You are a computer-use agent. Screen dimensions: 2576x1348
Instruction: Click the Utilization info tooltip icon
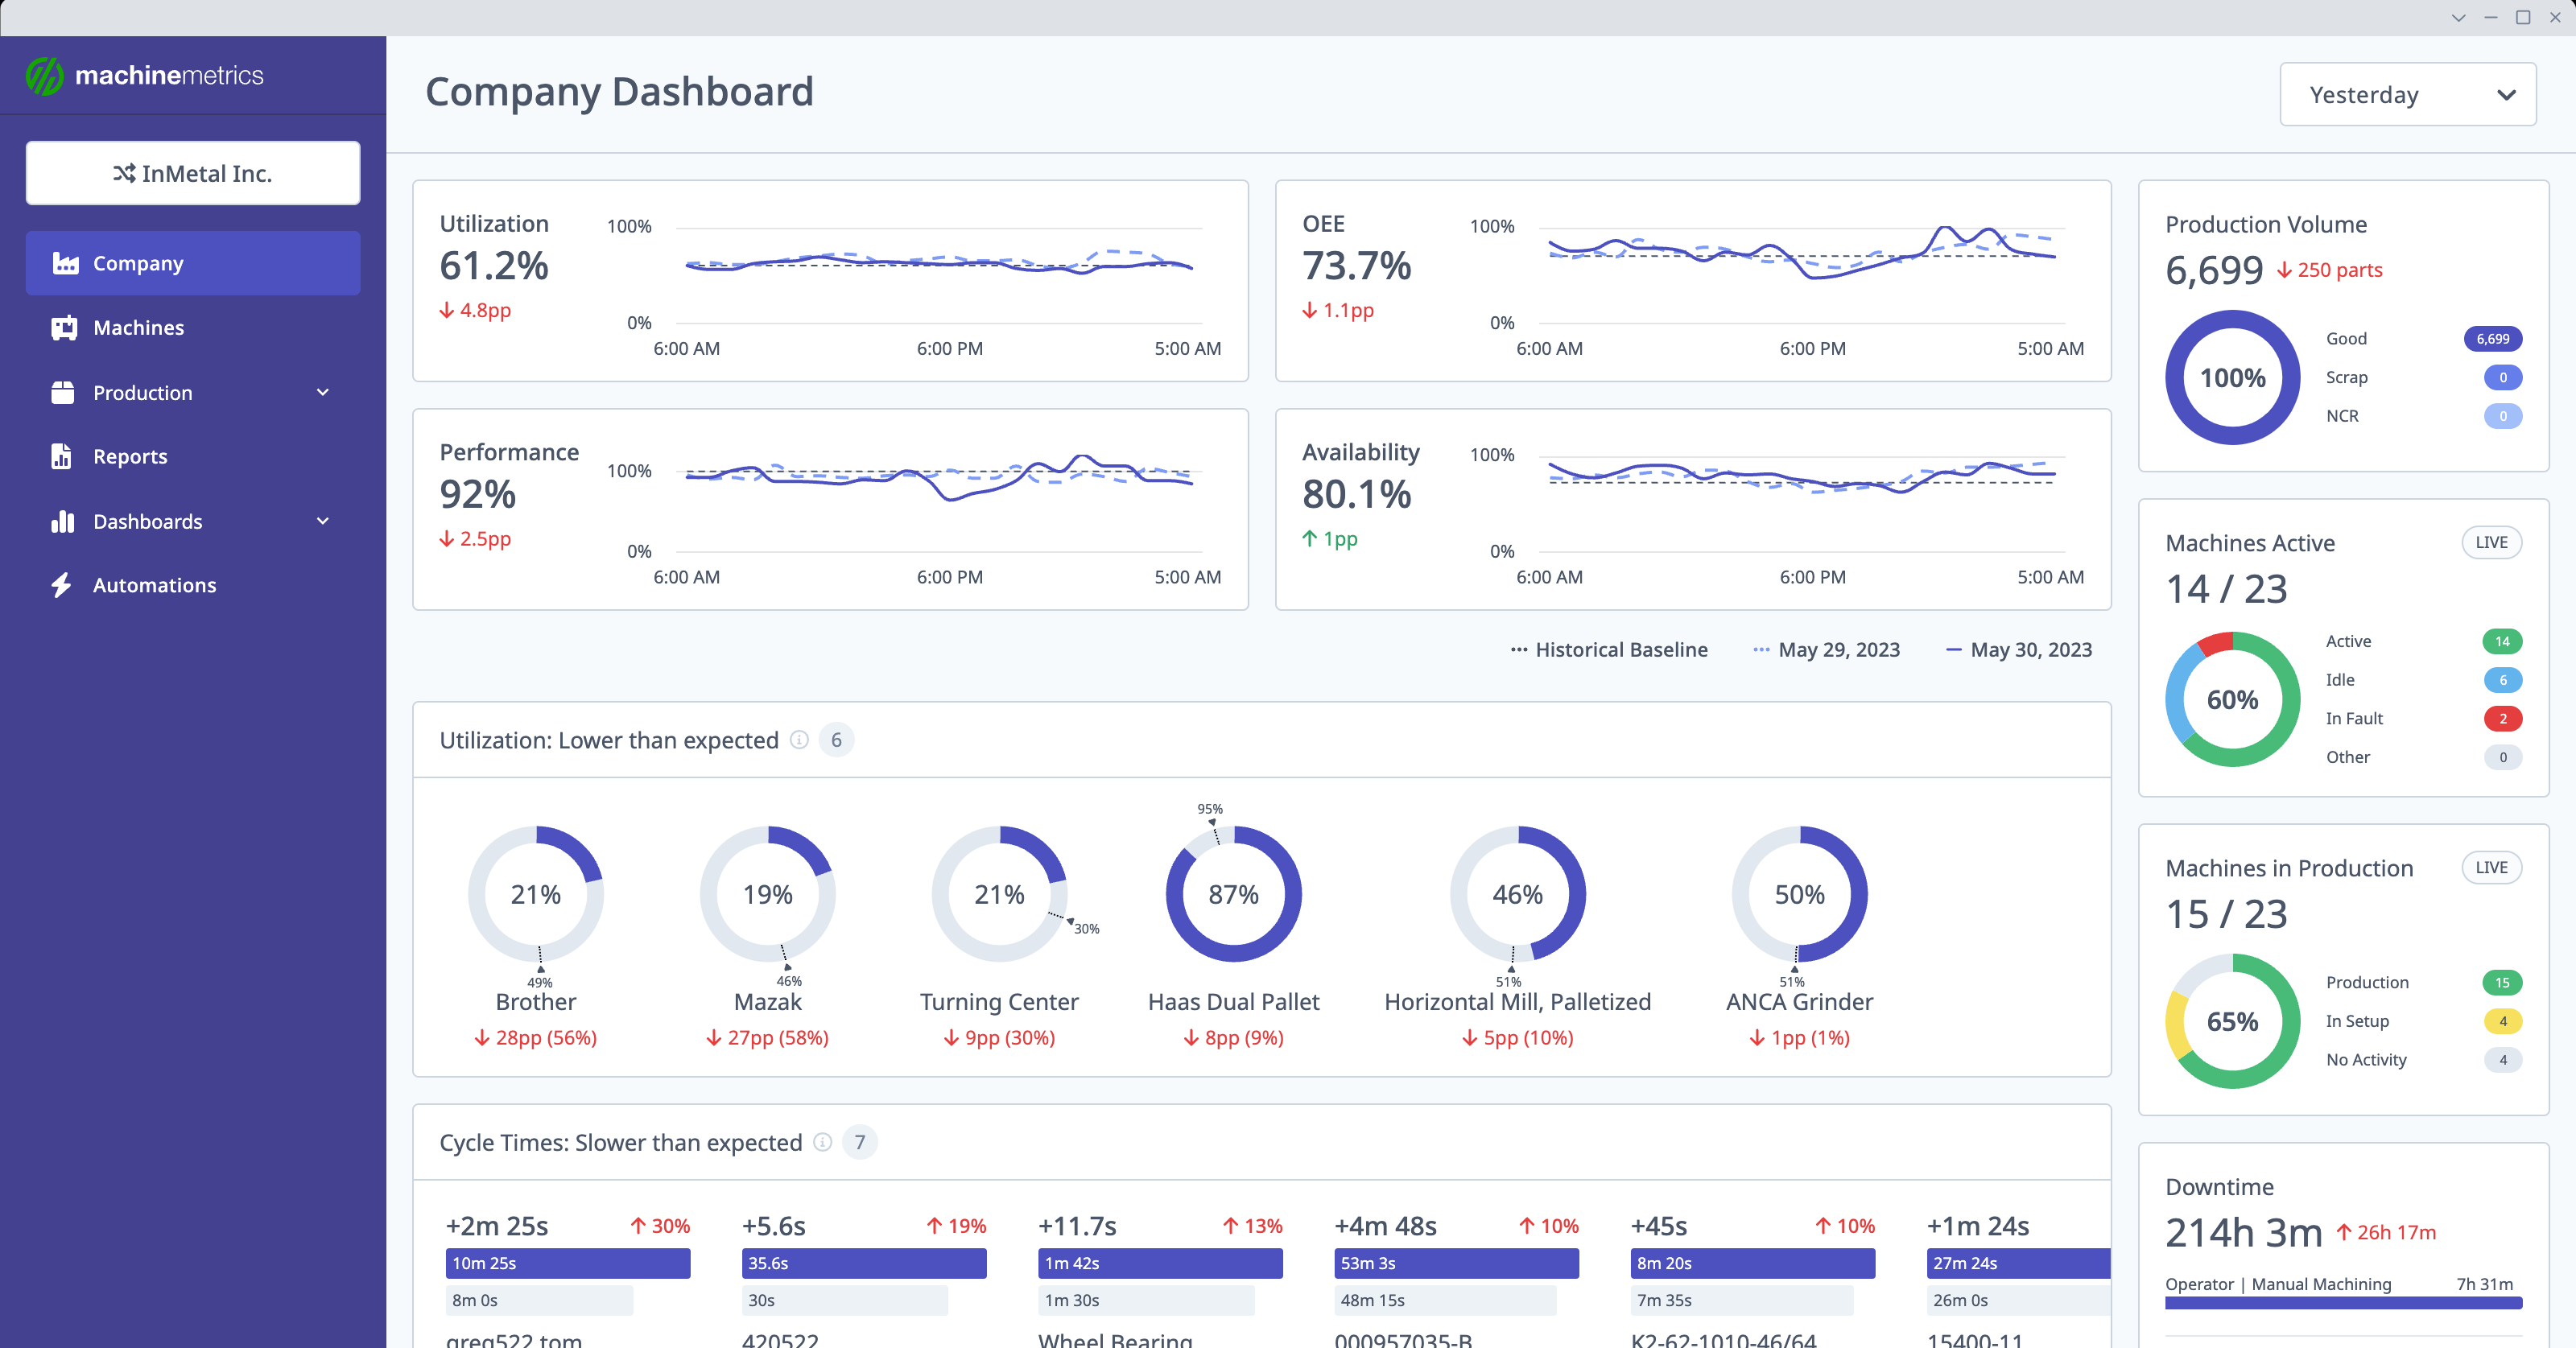[x=799, y=740]
